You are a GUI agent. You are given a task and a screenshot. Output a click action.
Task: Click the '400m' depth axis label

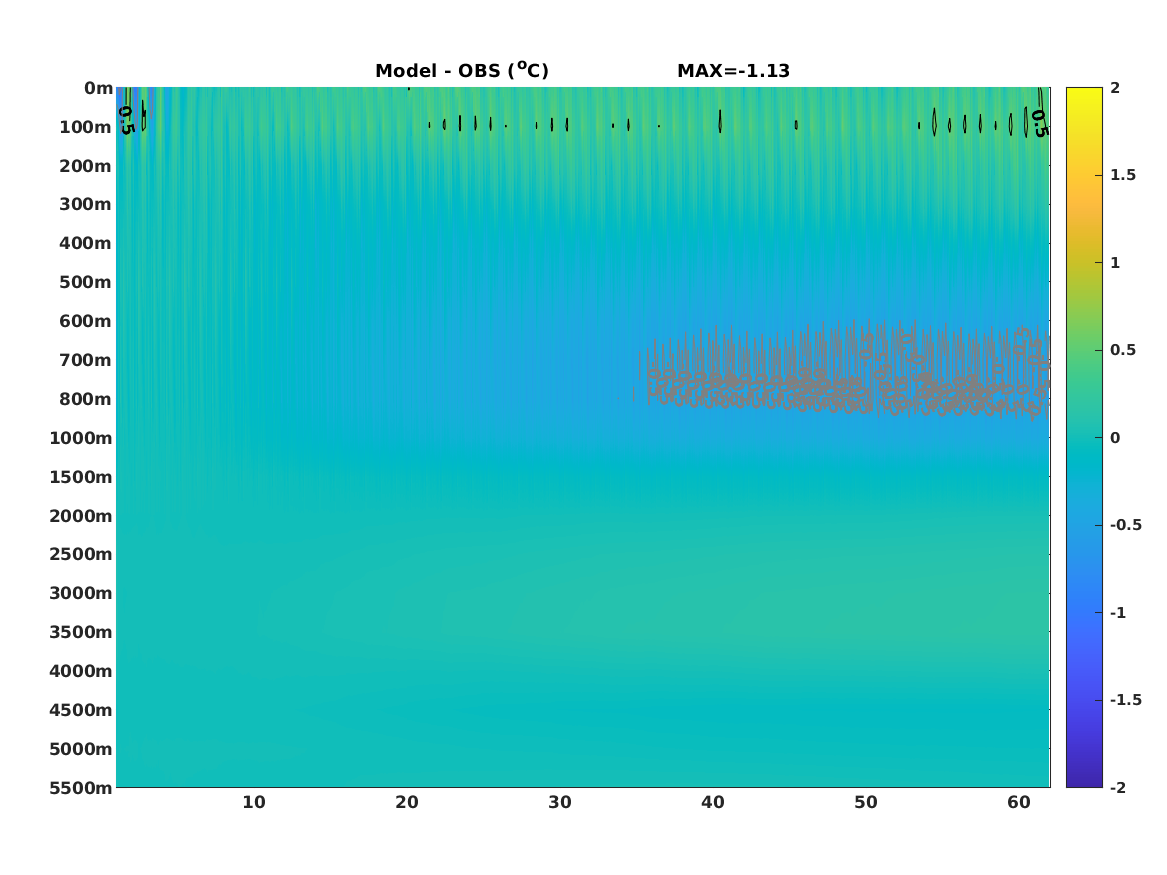pyautogui.click(x=86, y=243)
